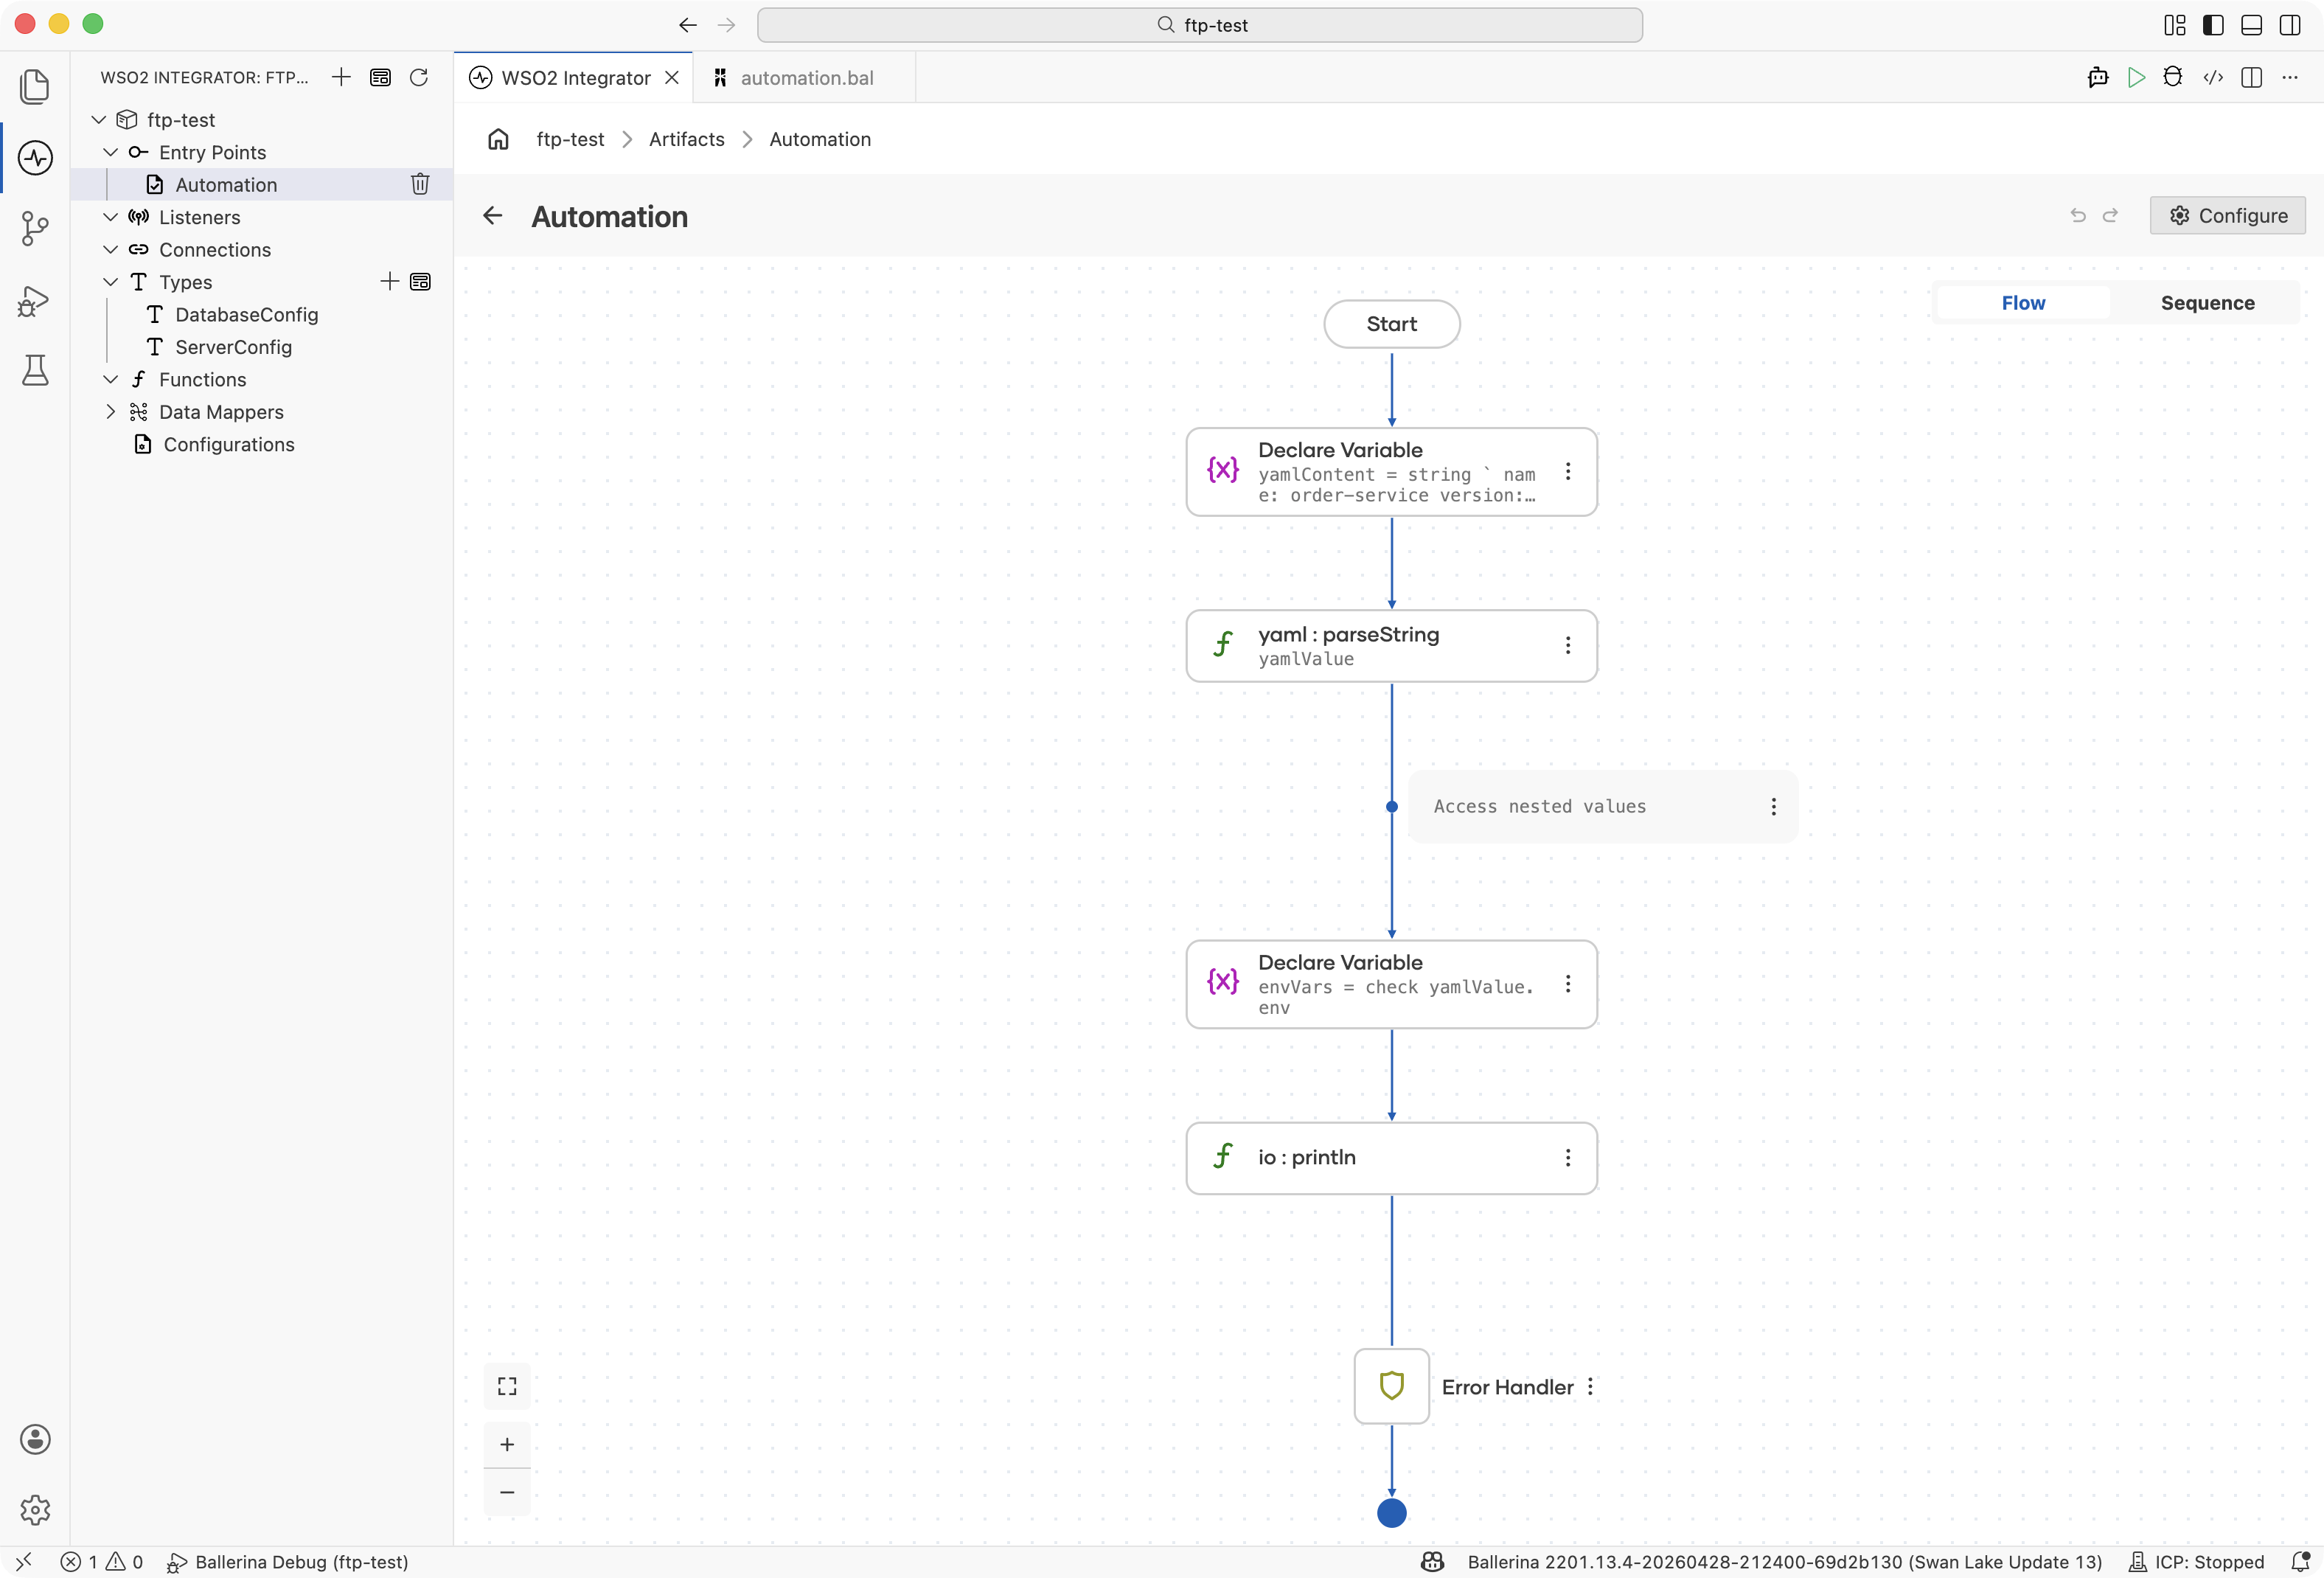This screenshot has height=1578, width=2324.
Task: Open the Run and Debug activity icon
Action: [x=35, y=301]
